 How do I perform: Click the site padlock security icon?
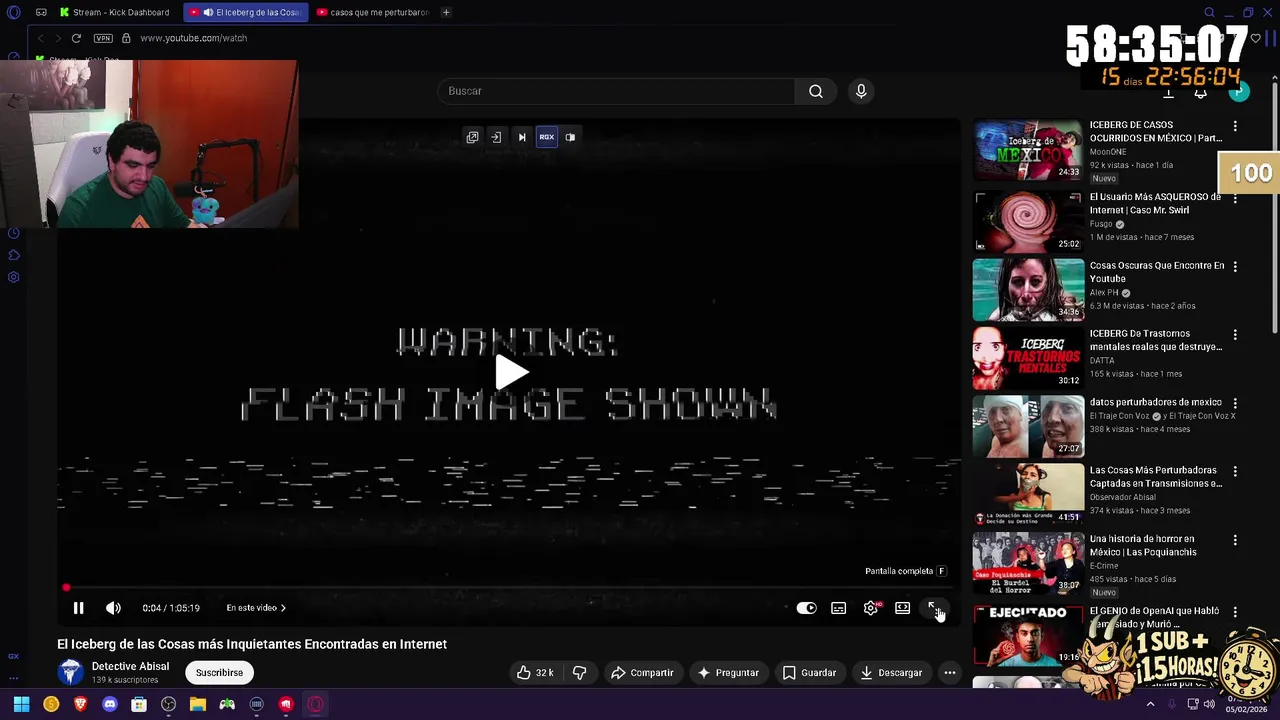tap(126, 38)
